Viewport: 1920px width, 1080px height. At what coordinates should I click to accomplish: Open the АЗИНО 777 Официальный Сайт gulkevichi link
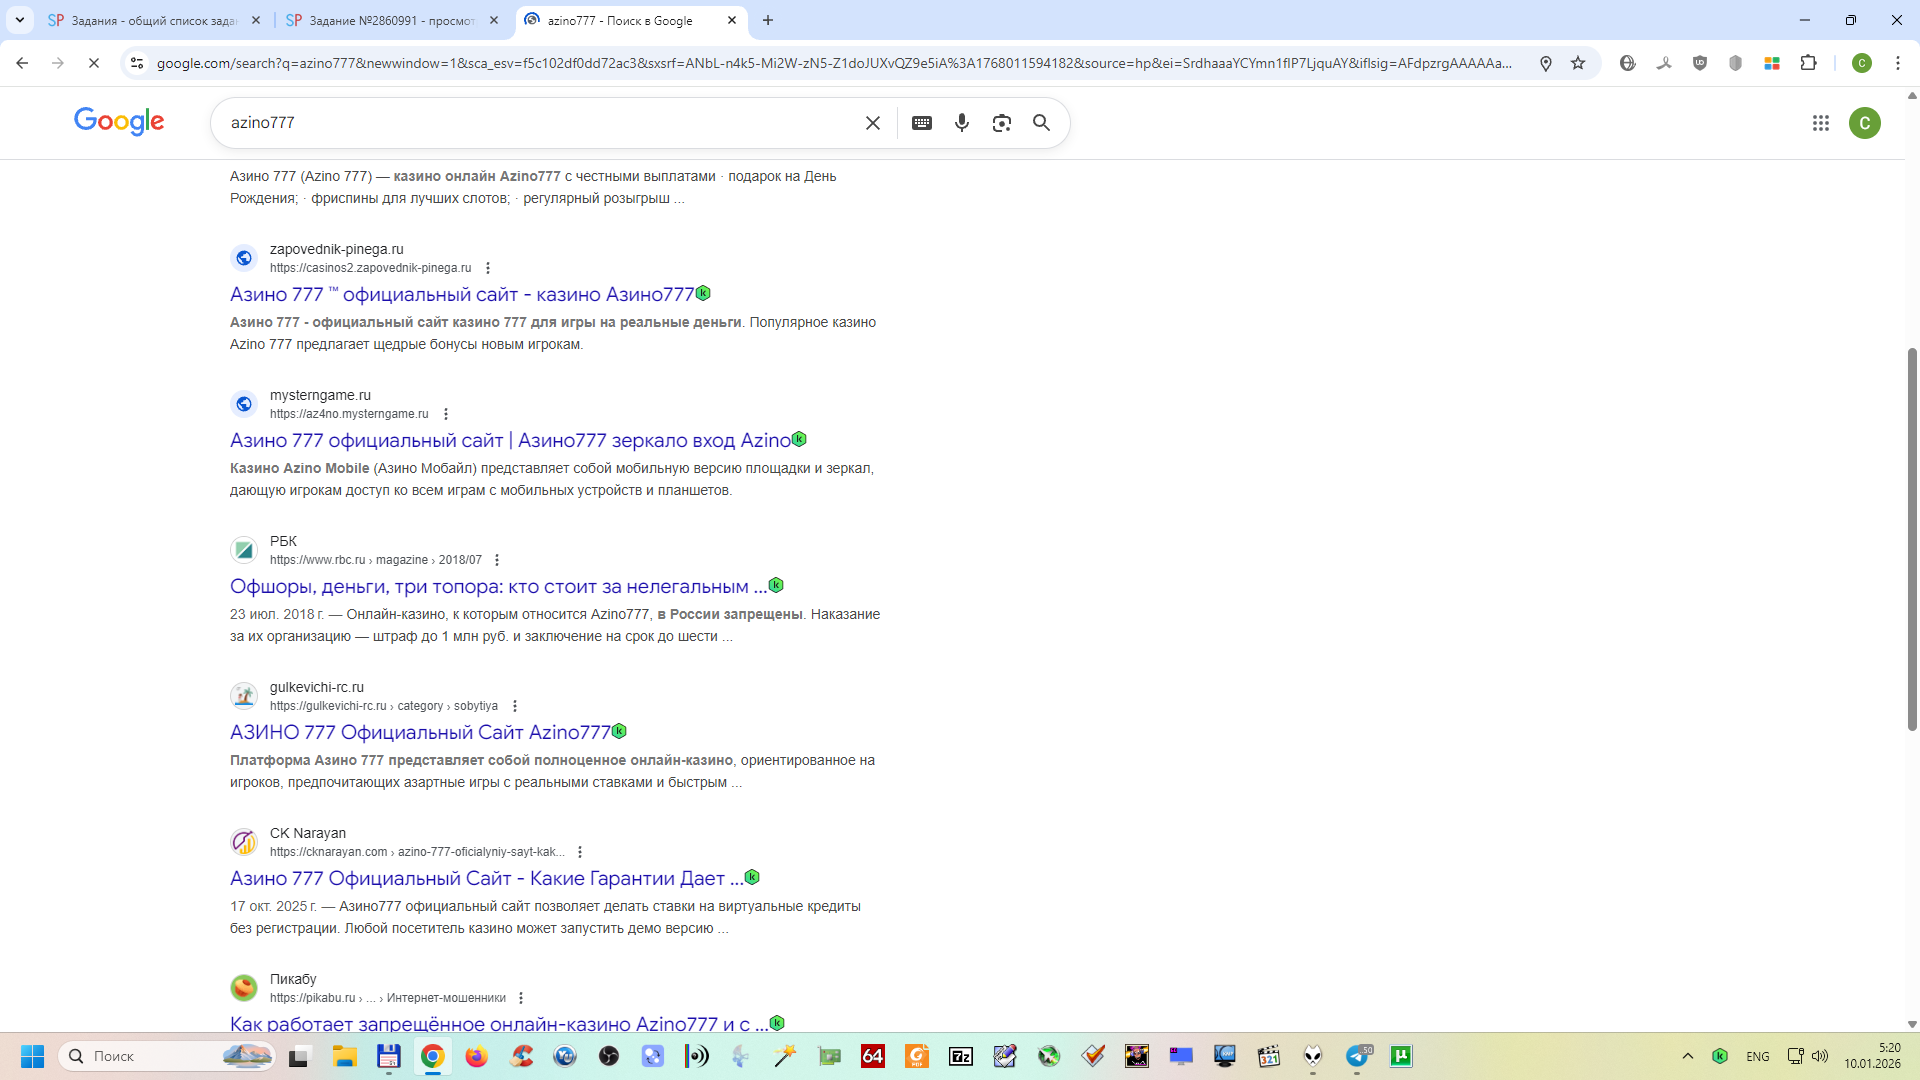420,733
